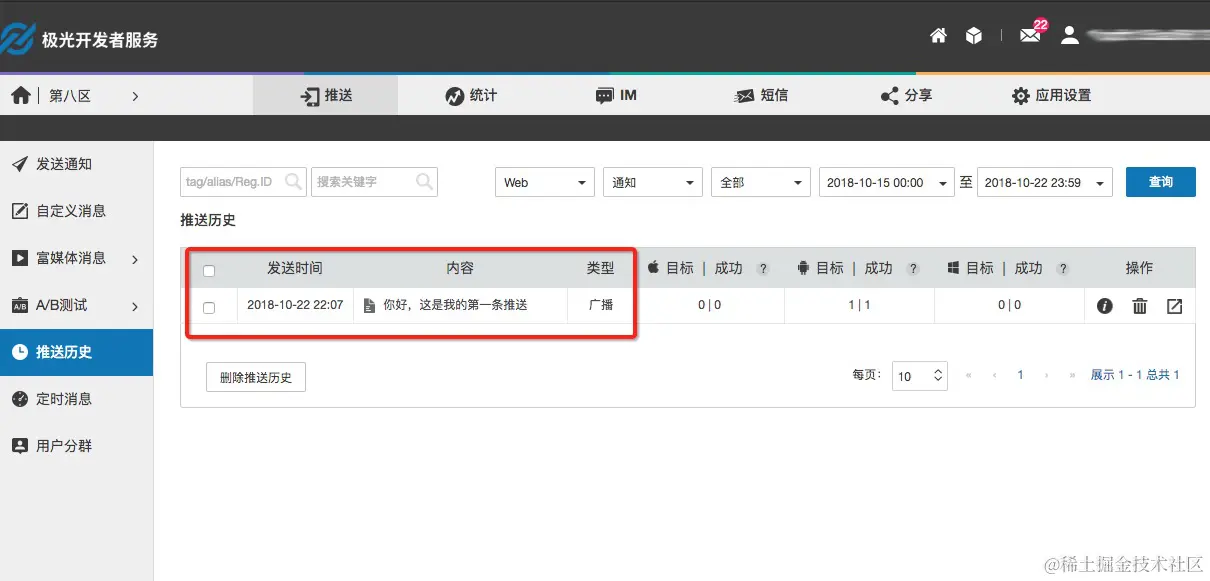Open the 应用设置 menu
The width and height of the screenshot is (1210, 581).
point(1051,95)
